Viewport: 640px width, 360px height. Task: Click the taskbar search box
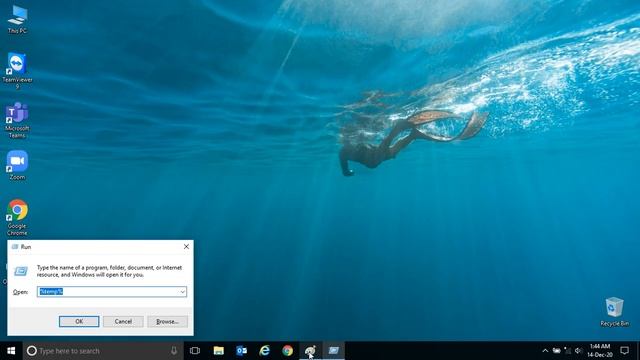[103, 351]
